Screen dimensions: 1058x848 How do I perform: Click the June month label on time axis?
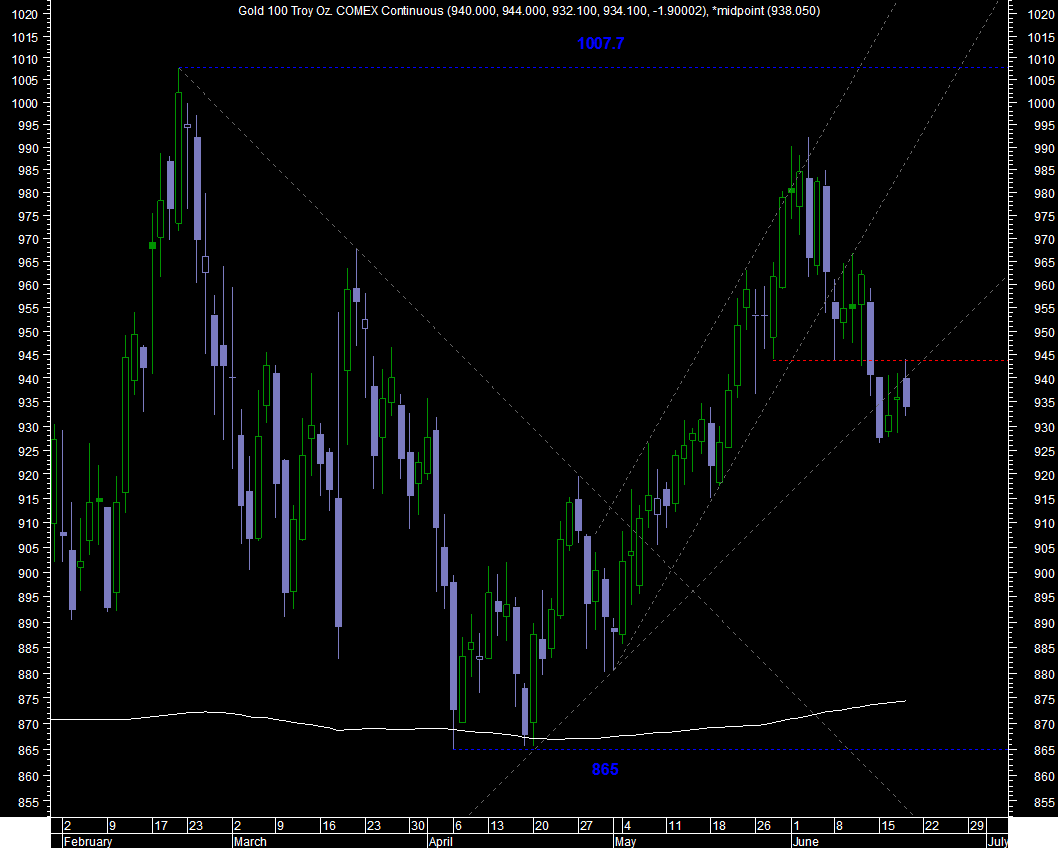pyautogui.click(x=806, y=841)
